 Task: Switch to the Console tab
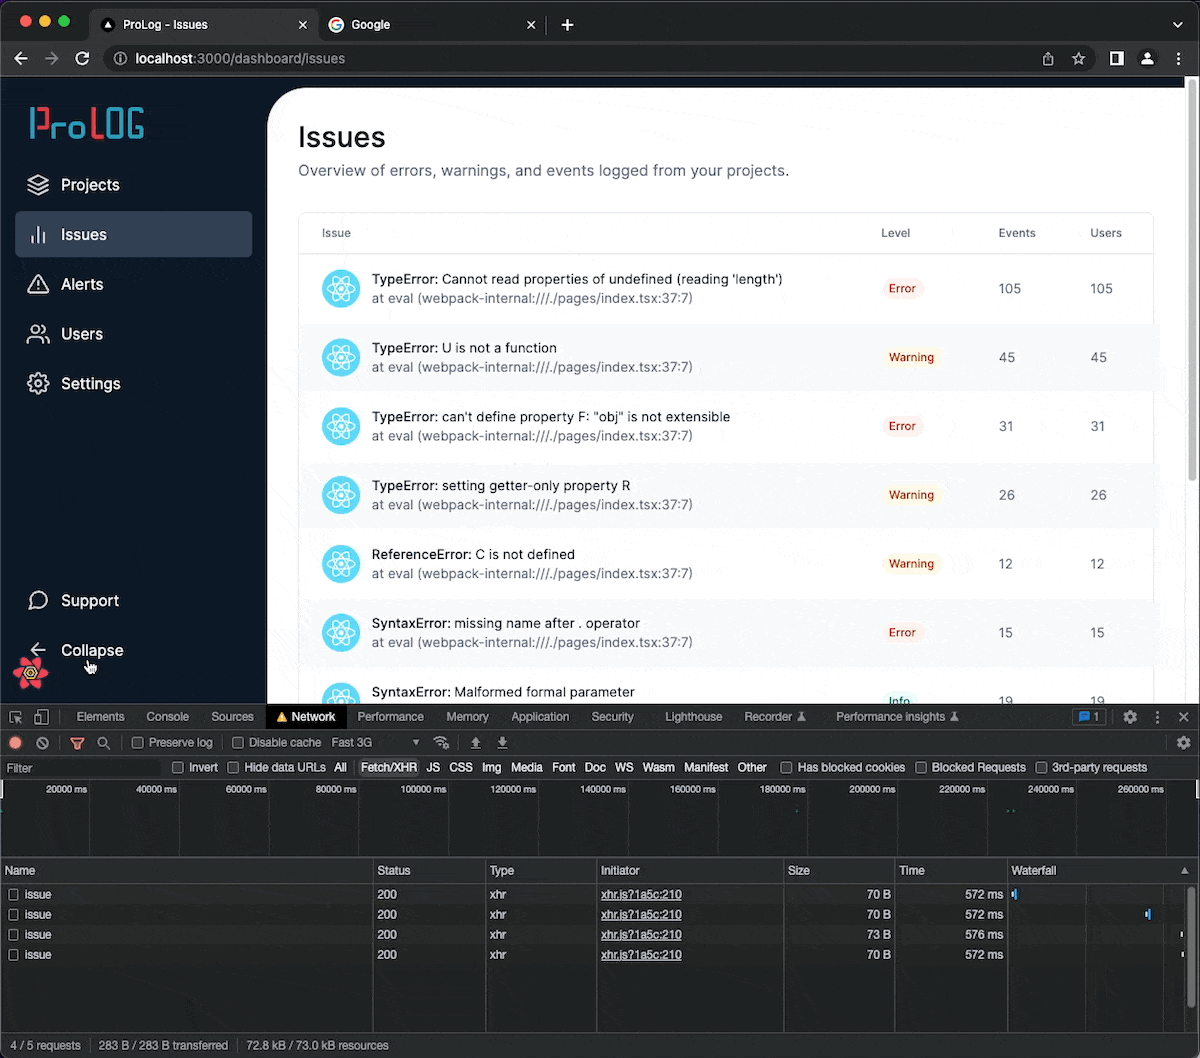(x=167, y=717)
